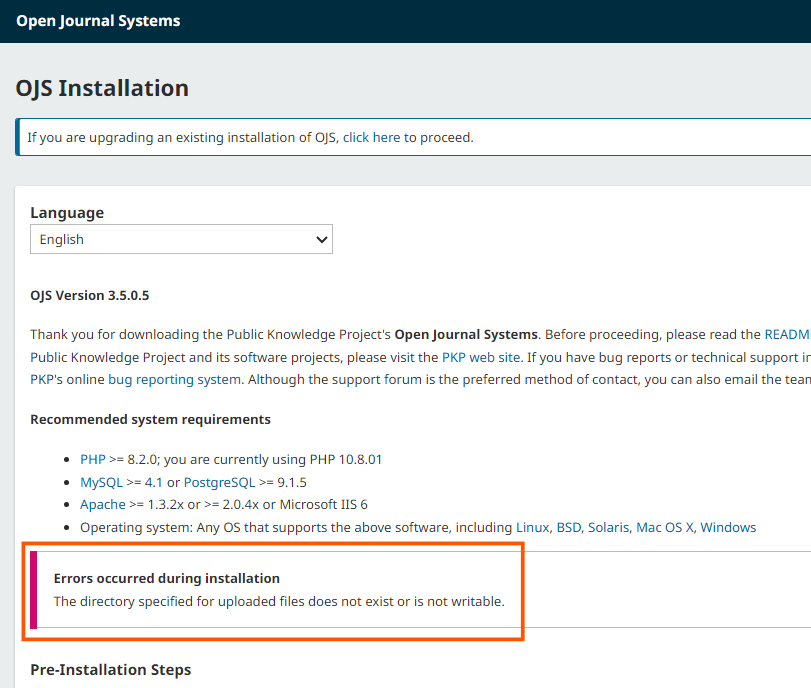Open the Linux operating system link
811x688 pixels.
pos(532,527)
